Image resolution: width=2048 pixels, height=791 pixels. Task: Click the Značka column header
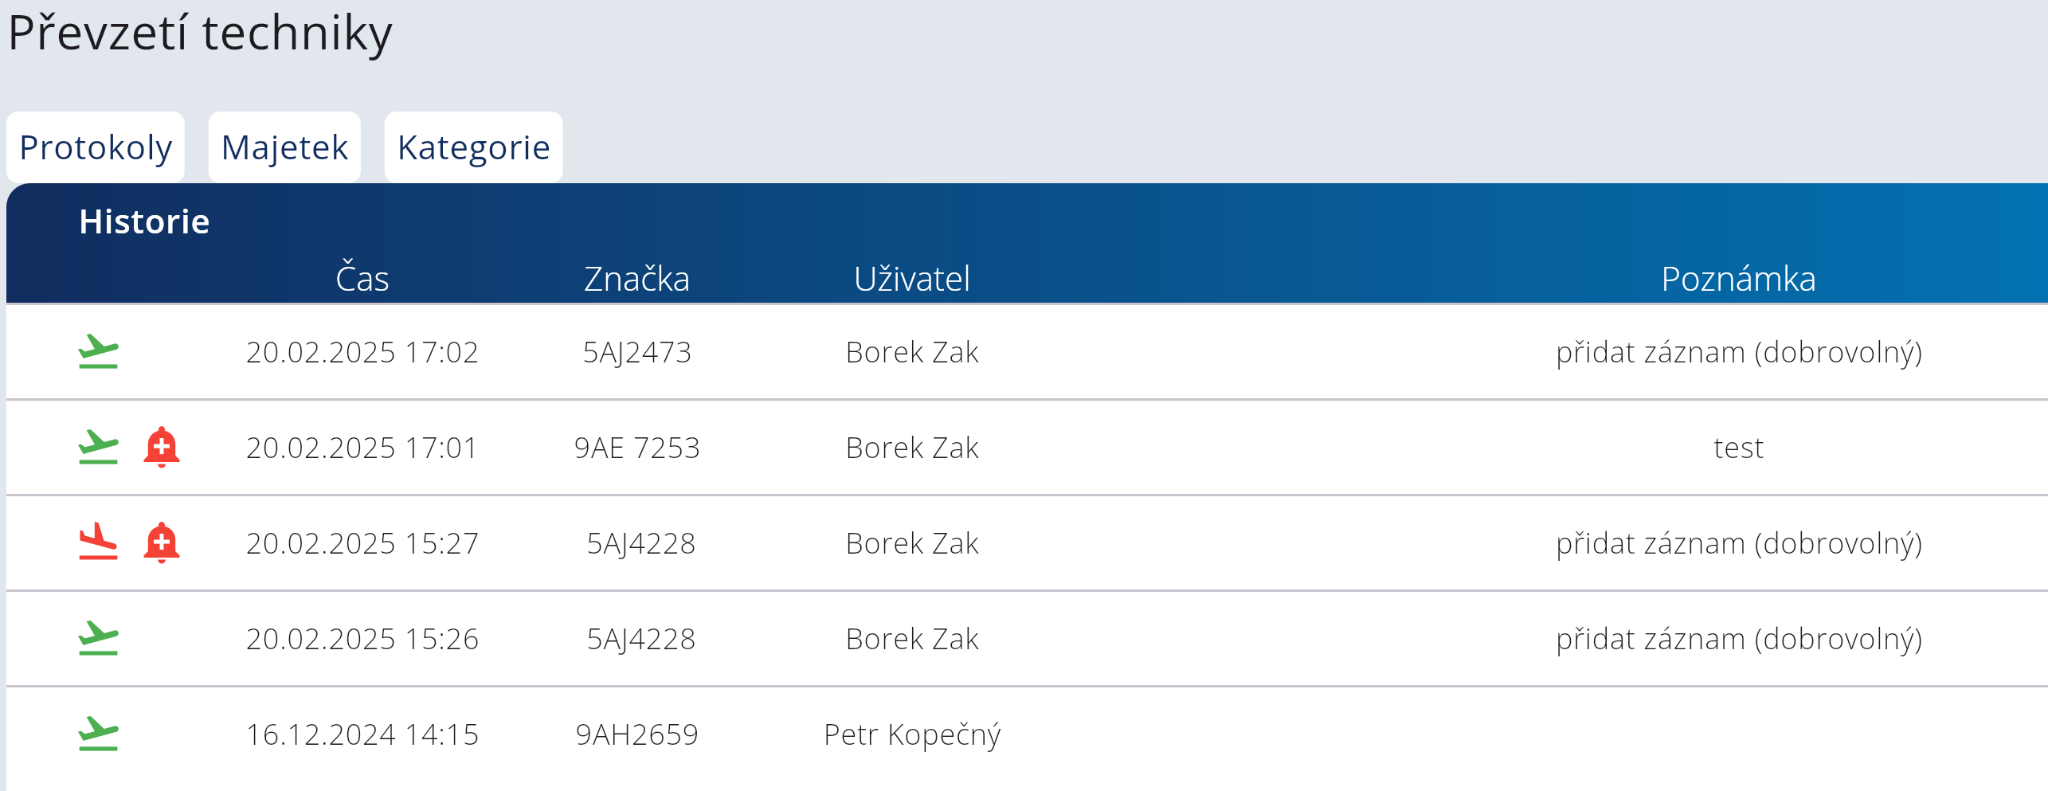click(x=637, y=278)
